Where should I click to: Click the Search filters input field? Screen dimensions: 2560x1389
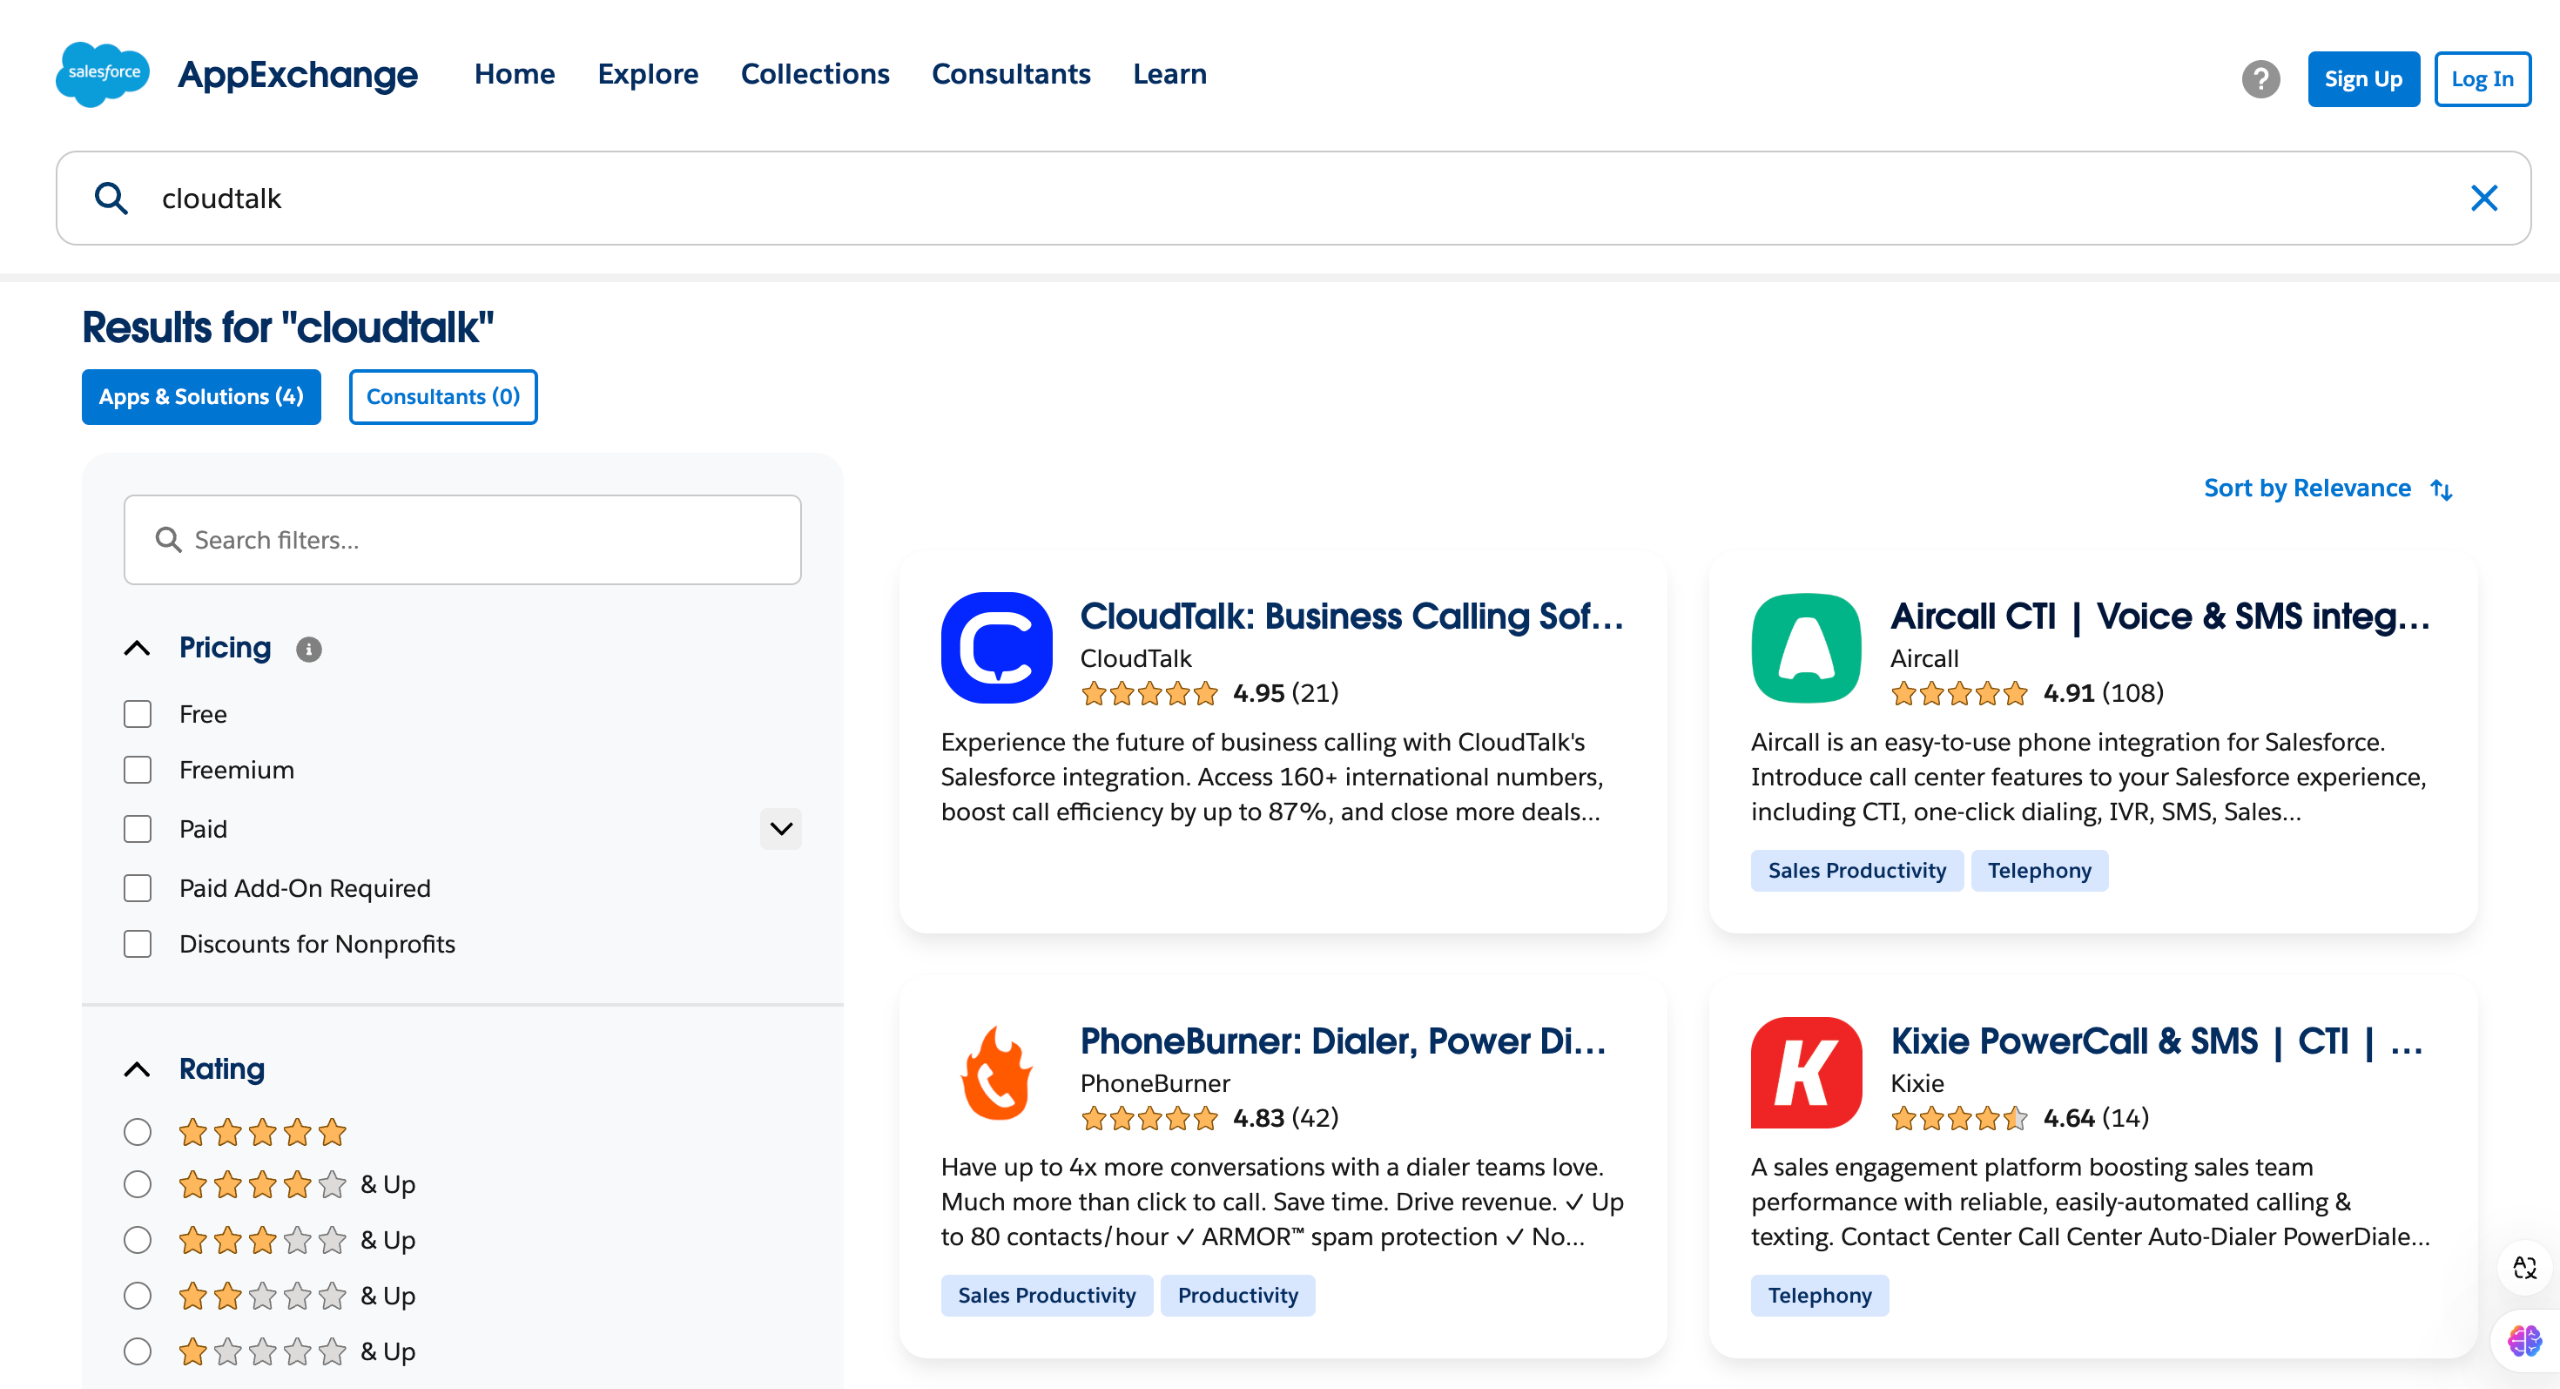pyautogui.click(x=462, y=540)
